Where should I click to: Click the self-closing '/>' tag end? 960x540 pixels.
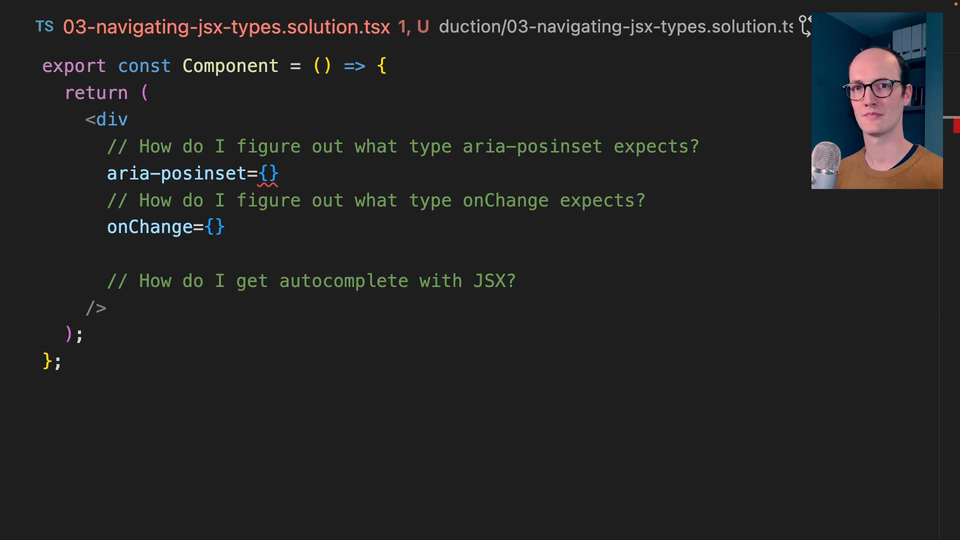point(96,308)
